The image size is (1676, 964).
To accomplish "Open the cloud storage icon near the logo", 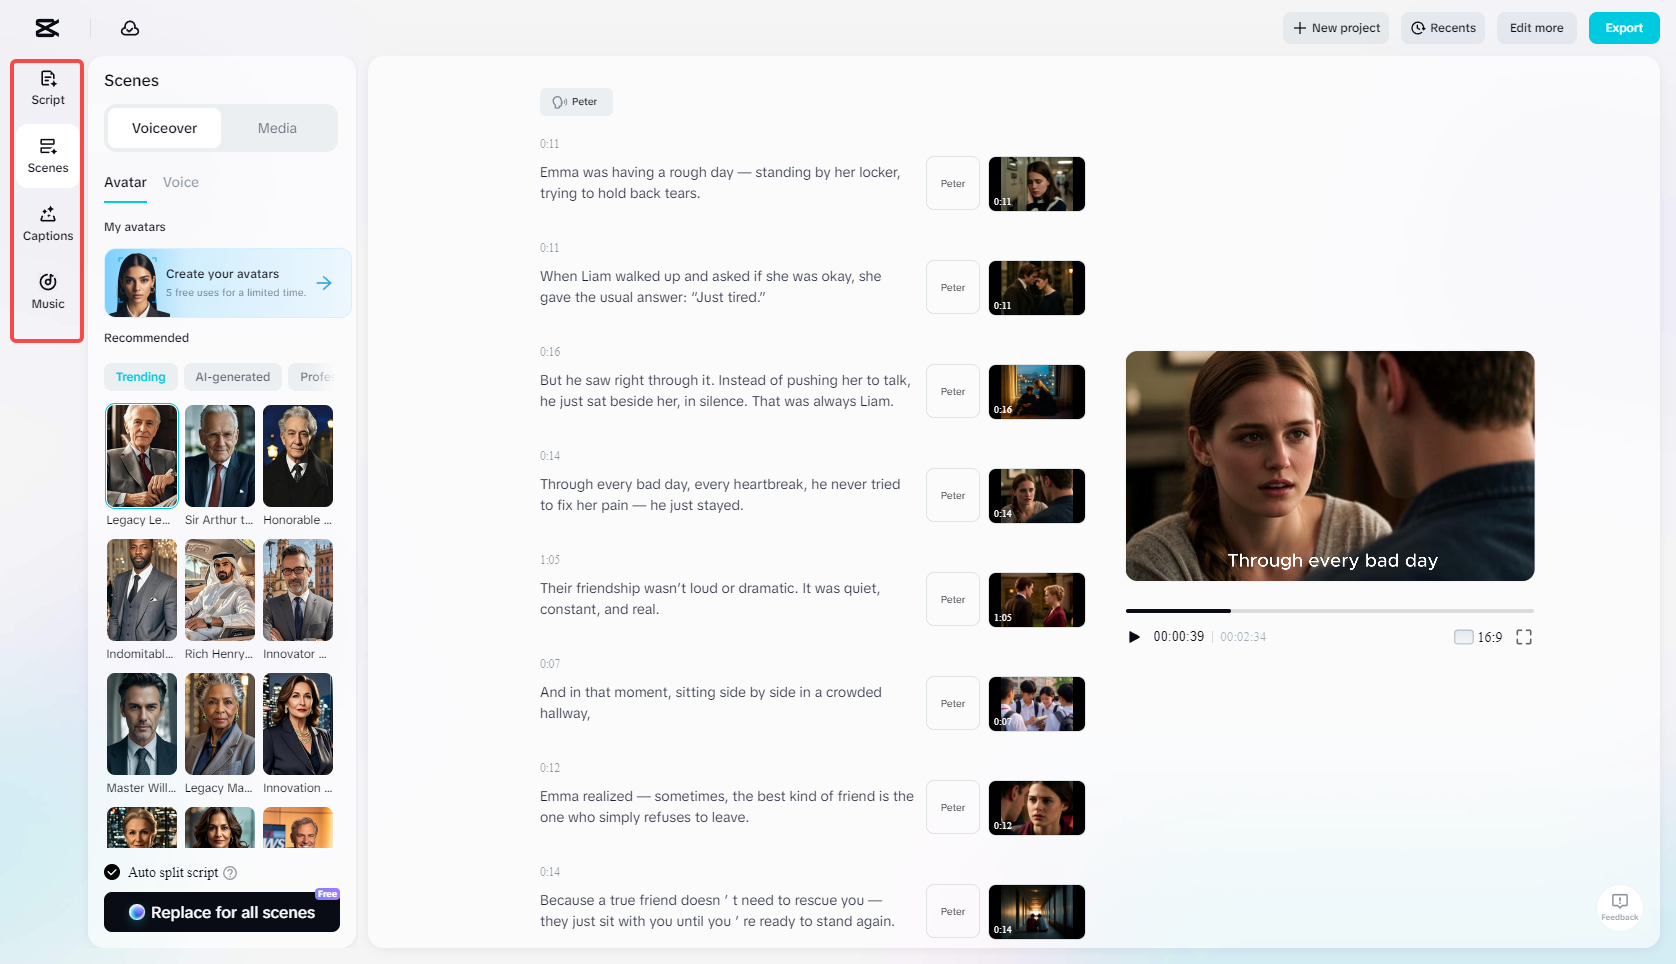I will pyautogui.click(x=129, y=28).
